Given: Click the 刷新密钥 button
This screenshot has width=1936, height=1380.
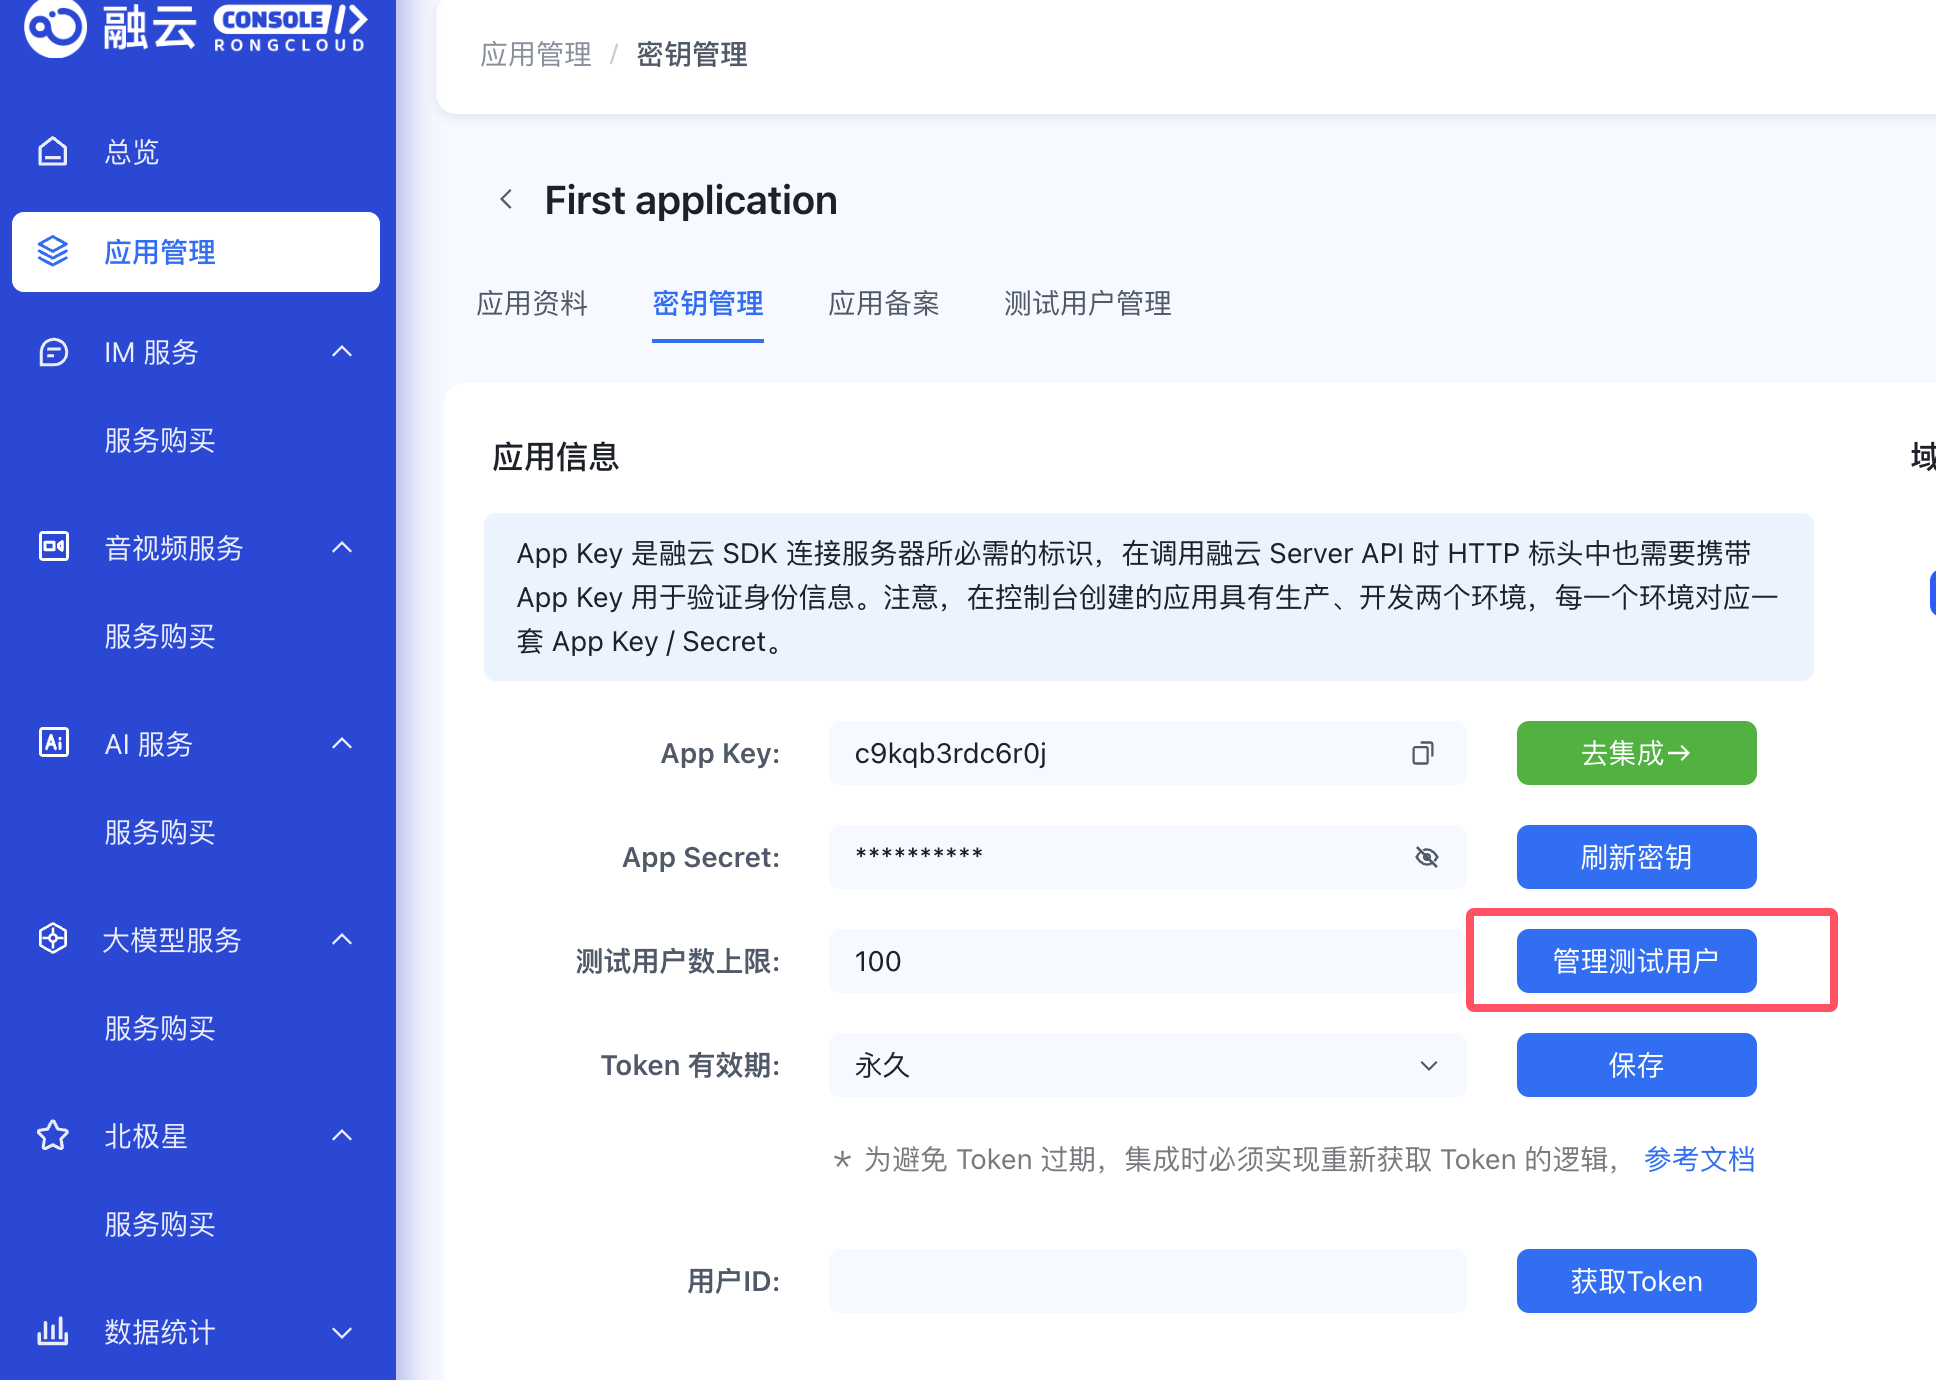Looking at the screenshot, I should pos(1636,857).
